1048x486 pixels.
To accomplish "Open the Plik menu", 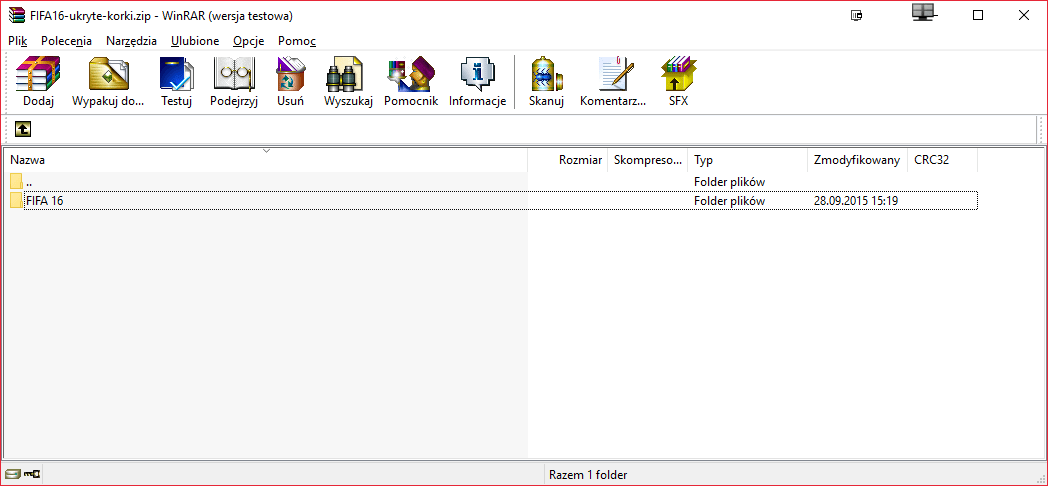I will [x=18, y=41].
